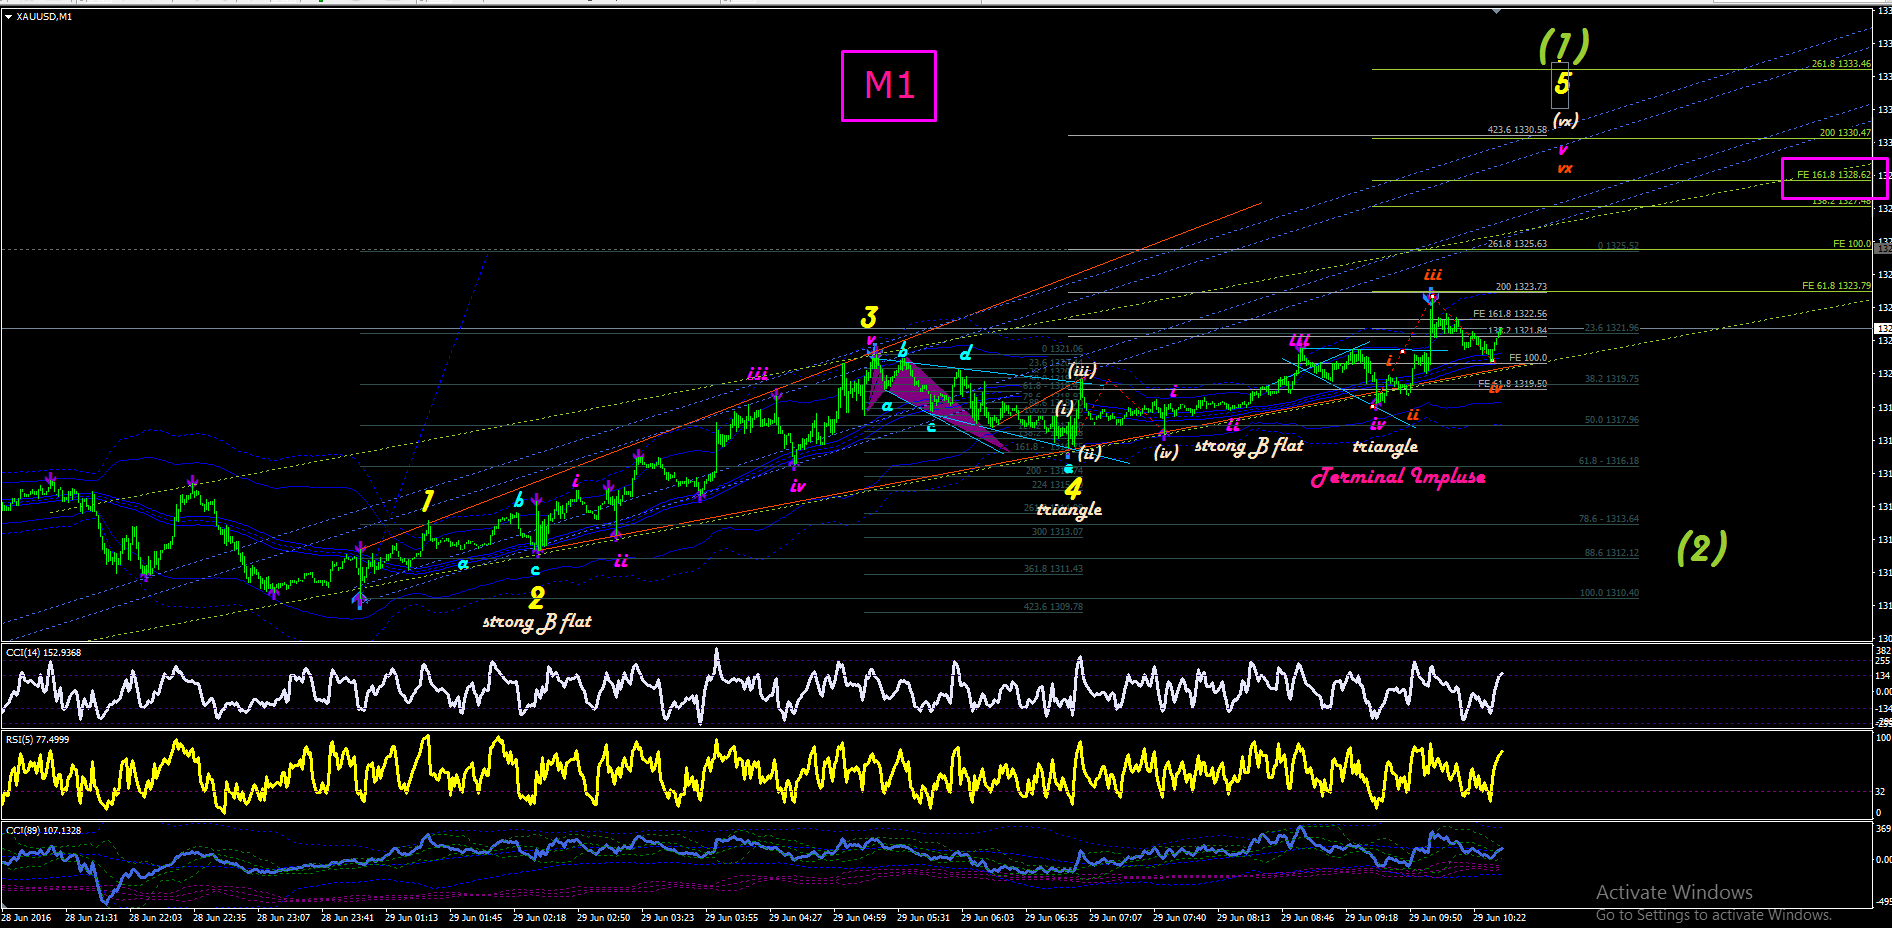The width and height of the screenshot is (1892, 928).
Task: Select the FE 161.8 1322.56 level label
Action: 1510,314
